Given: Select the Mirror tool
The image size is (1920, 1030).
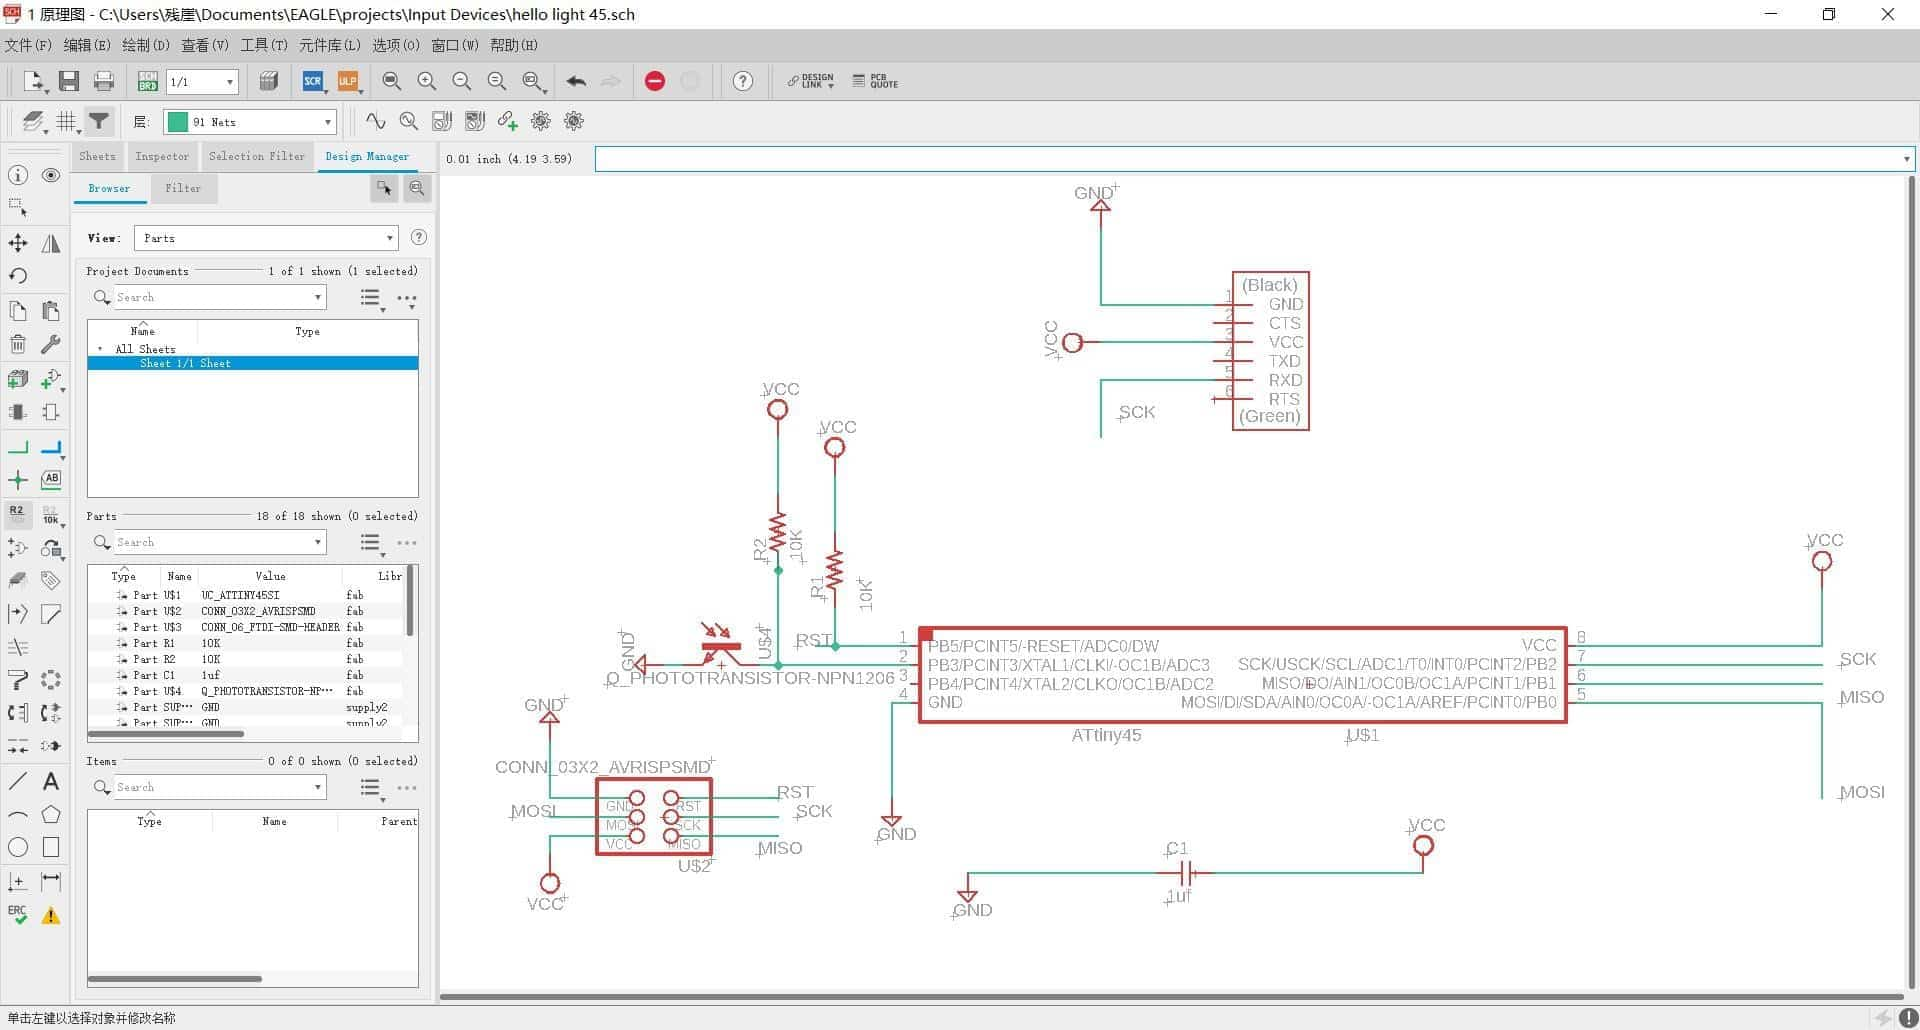Looking at the screenshot, I should pyautogui.click(x=51, y=243).
